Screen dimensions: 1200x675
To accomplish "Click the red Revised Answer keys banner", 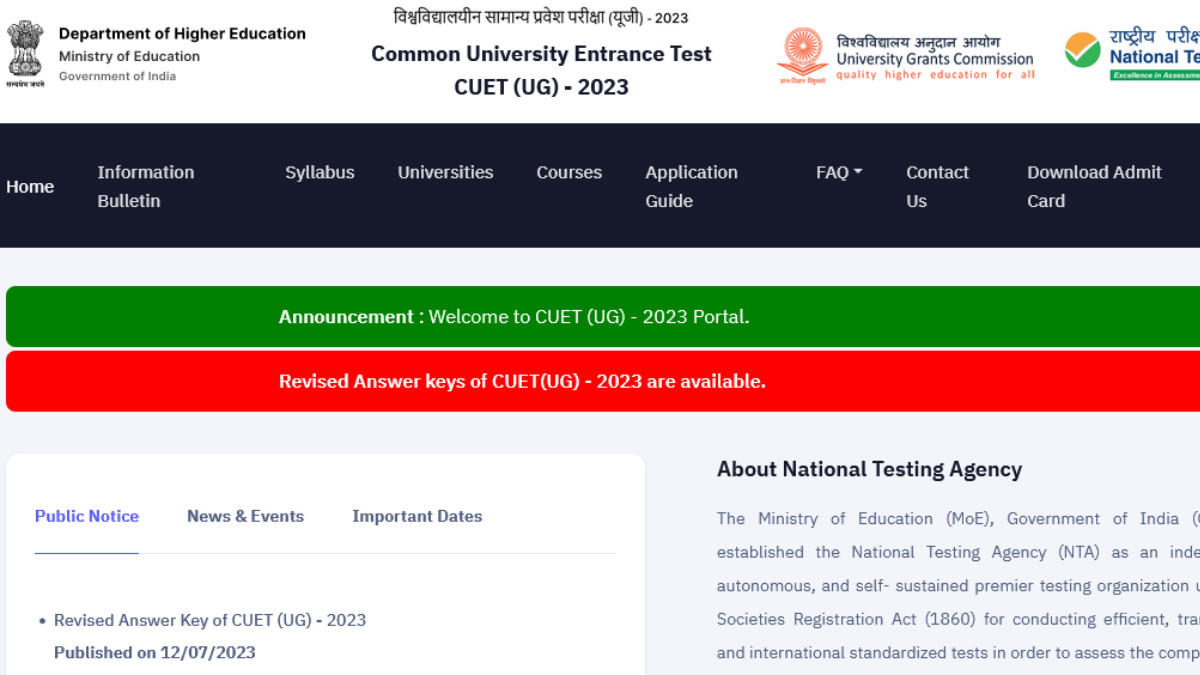I will [522, 381].
